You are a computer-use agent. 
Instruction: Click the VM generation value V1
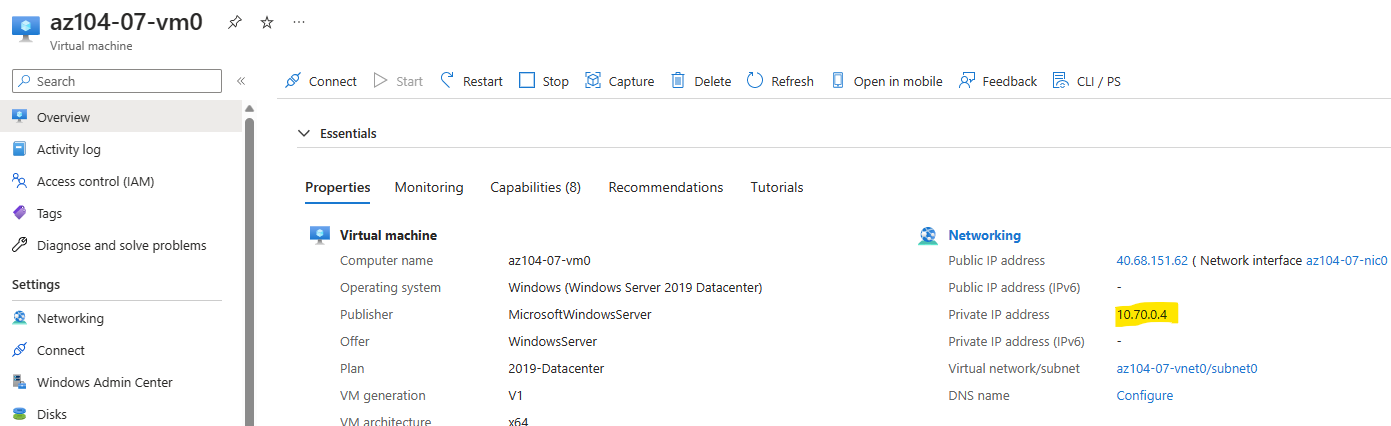(516, 395)
